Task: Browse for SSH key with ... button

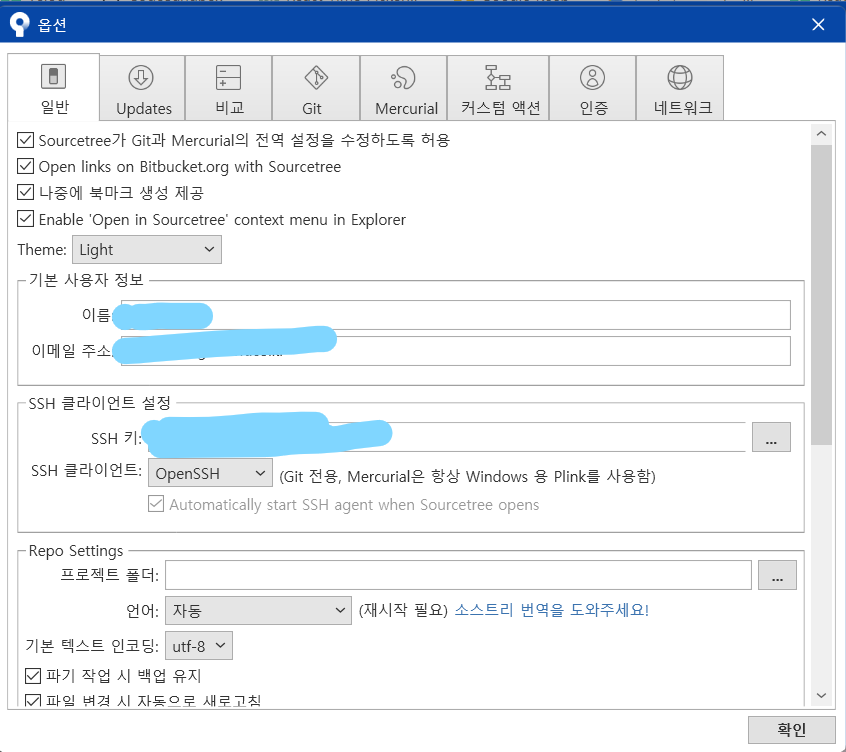Action: [771, 437]
